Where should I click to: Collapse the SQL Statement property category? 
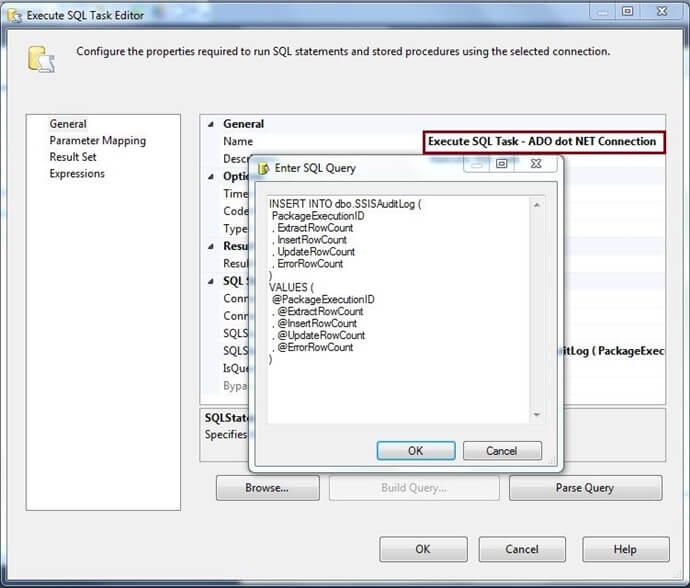point(211,281)
